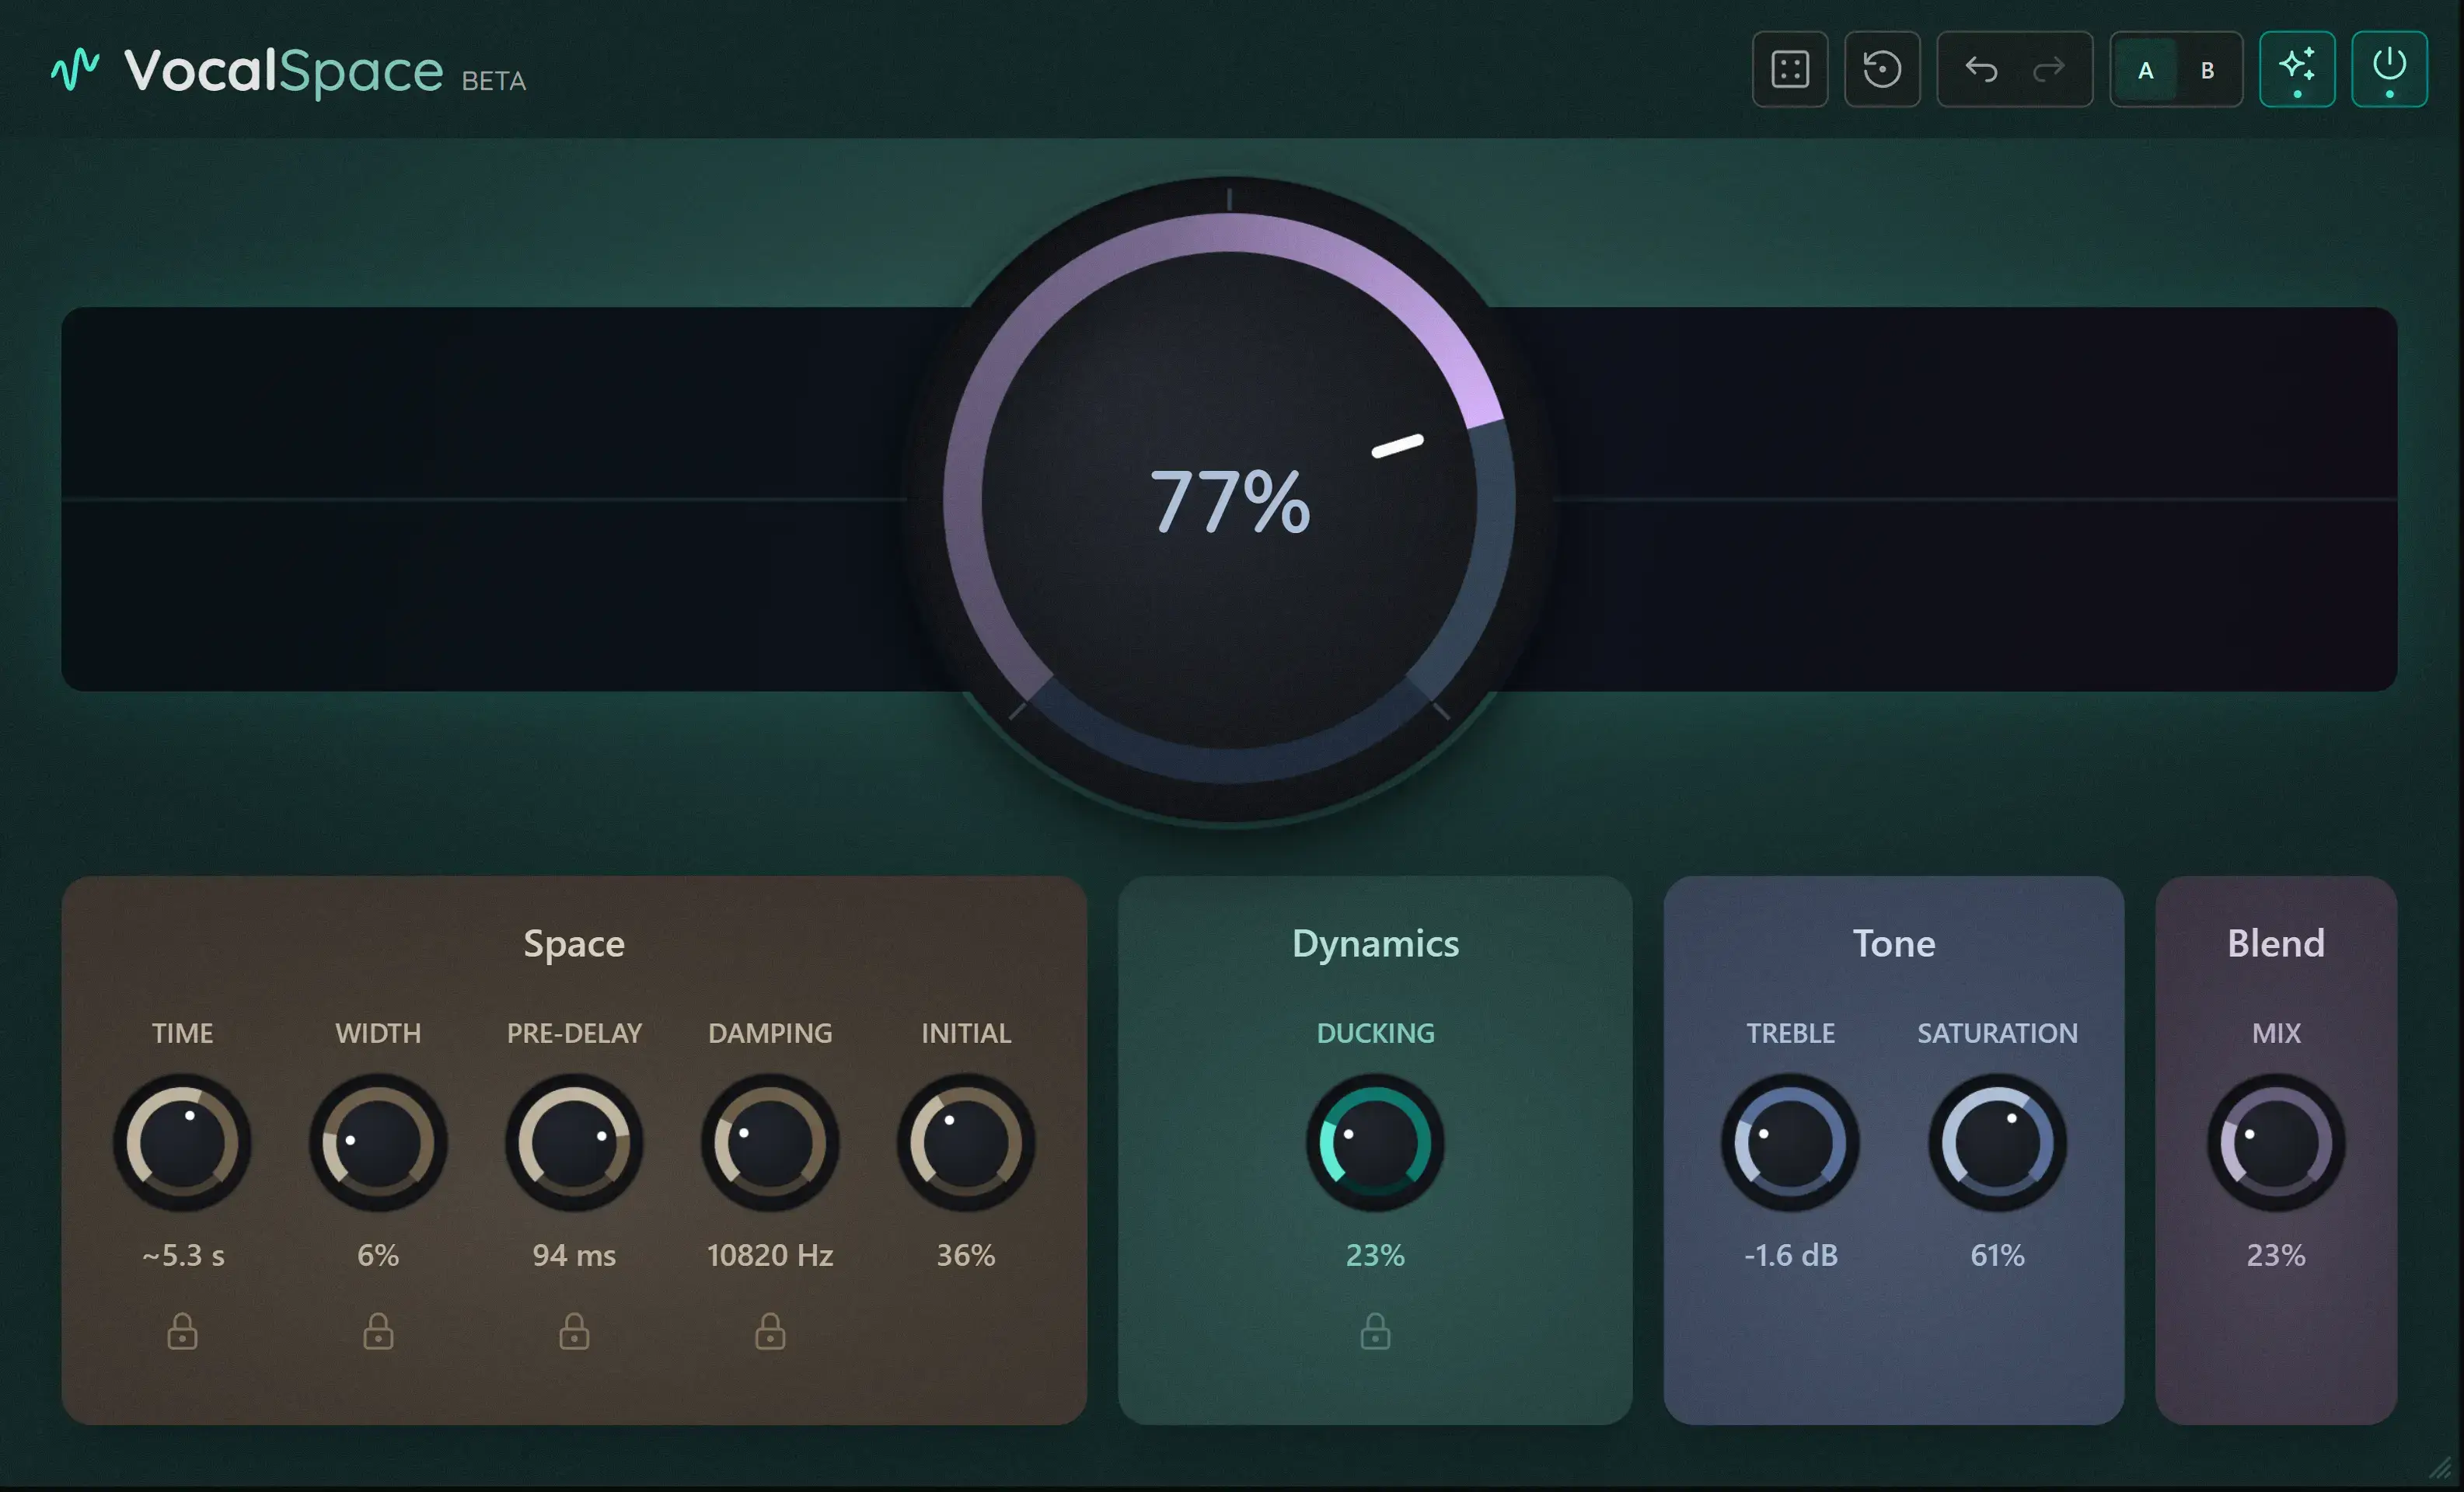This screenshot has height=1492, width=2464.
Task: Click the BETA label
Action: 494,81
